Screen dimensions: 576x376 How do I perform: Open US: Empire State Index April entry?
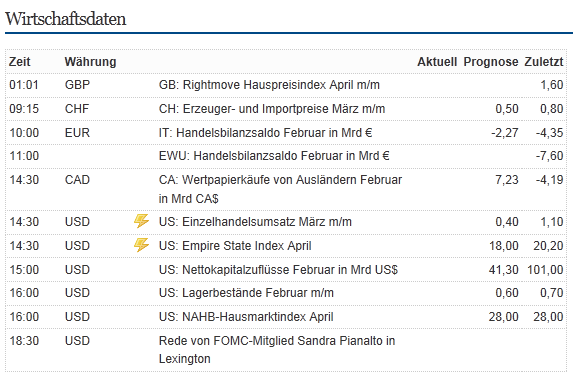[235, 246]
